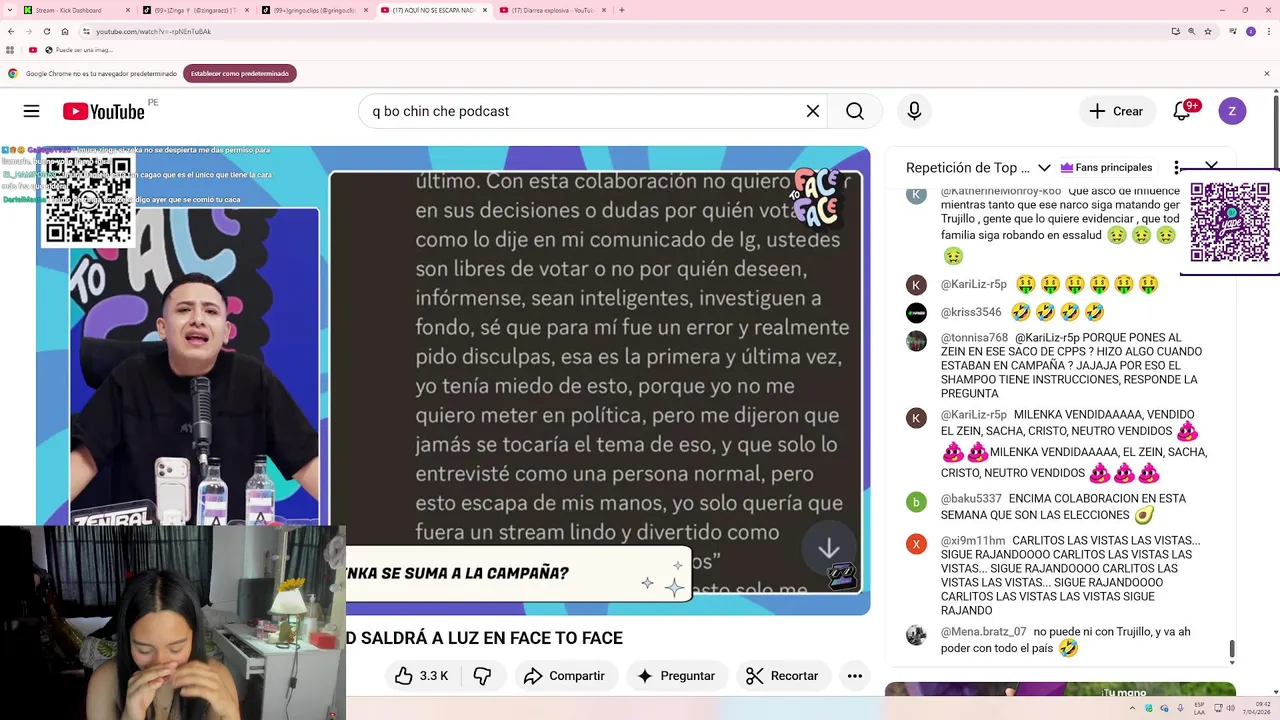1280x720 pixels.
Task: Open the YouTube bookmark favicon
Action: click(33, 50)
